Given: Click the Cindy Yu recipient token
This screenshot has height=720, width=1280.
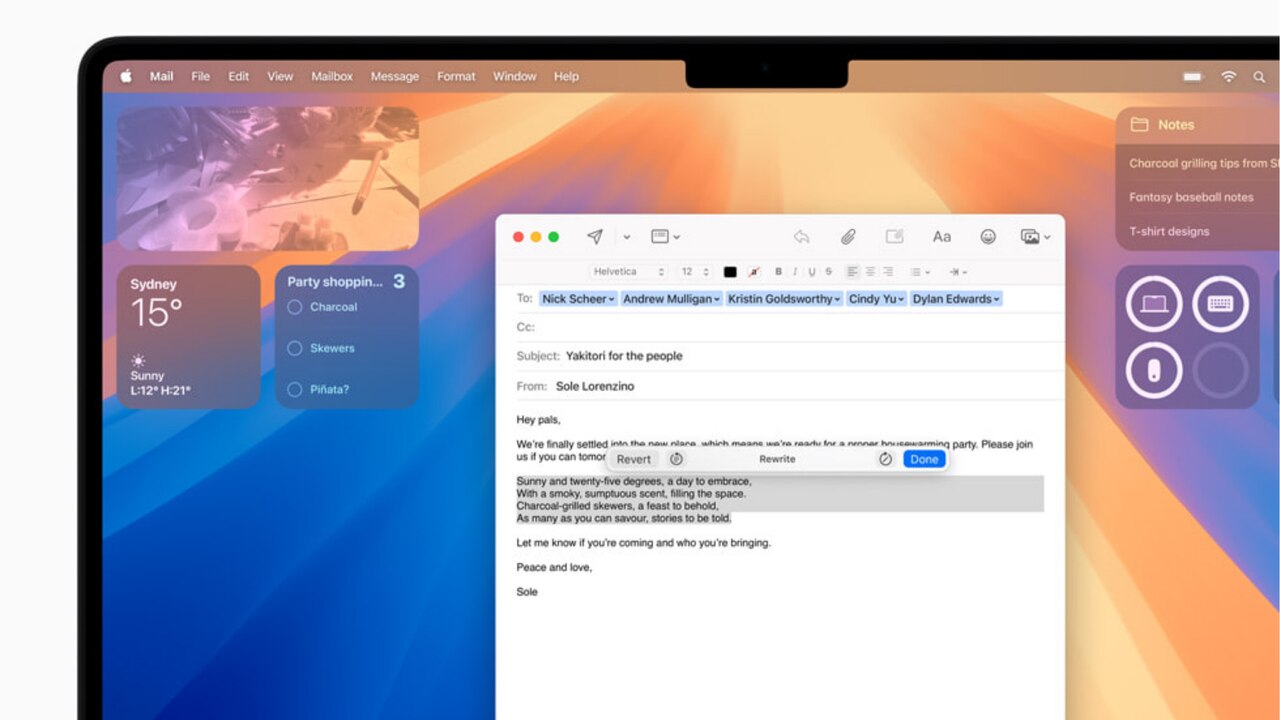Looking at the screenshot, I should click(877, 299).
